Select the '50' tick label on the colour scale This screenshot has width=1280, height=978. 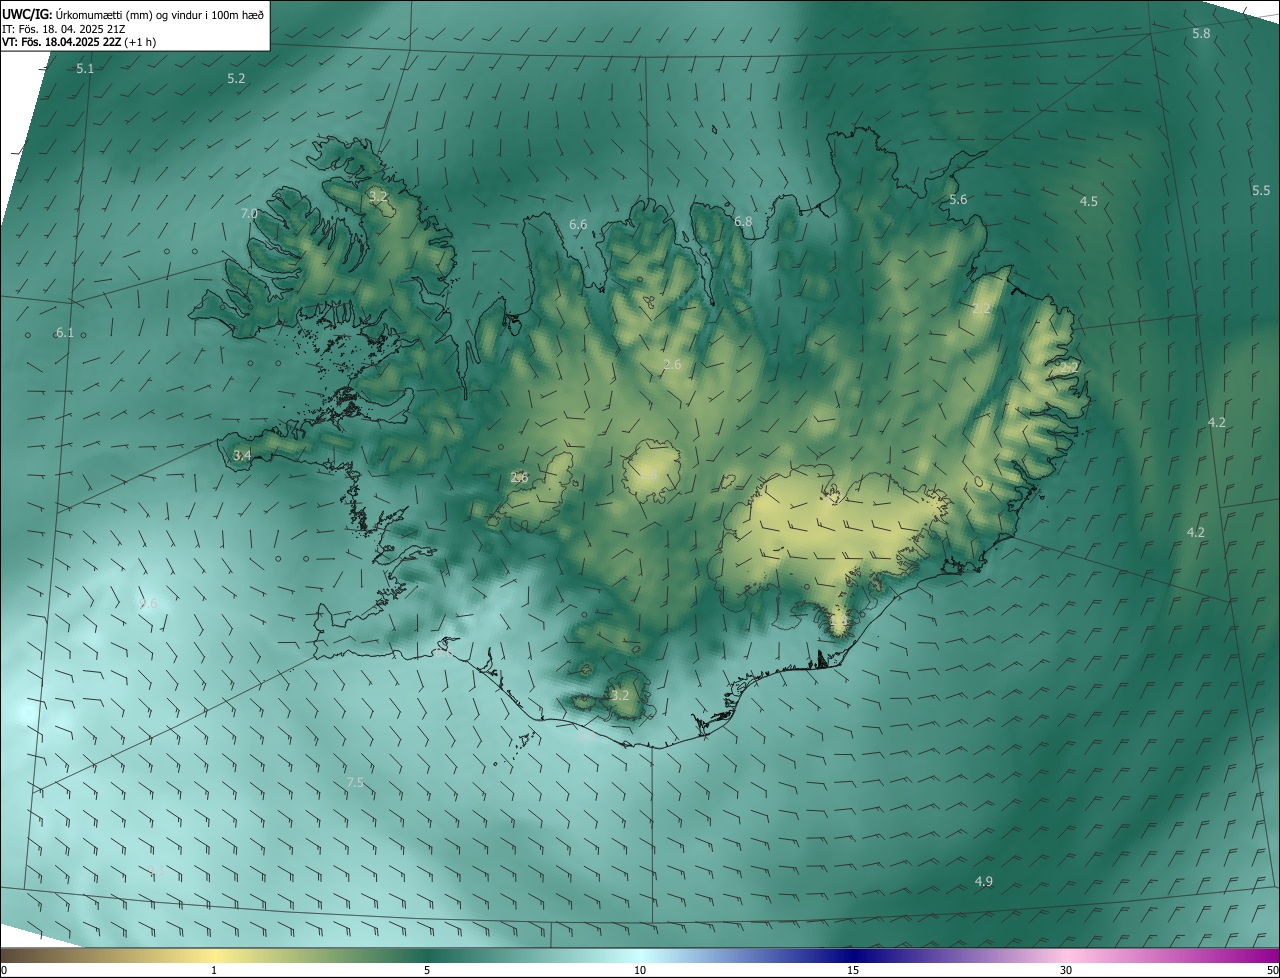click(1272, 970)
